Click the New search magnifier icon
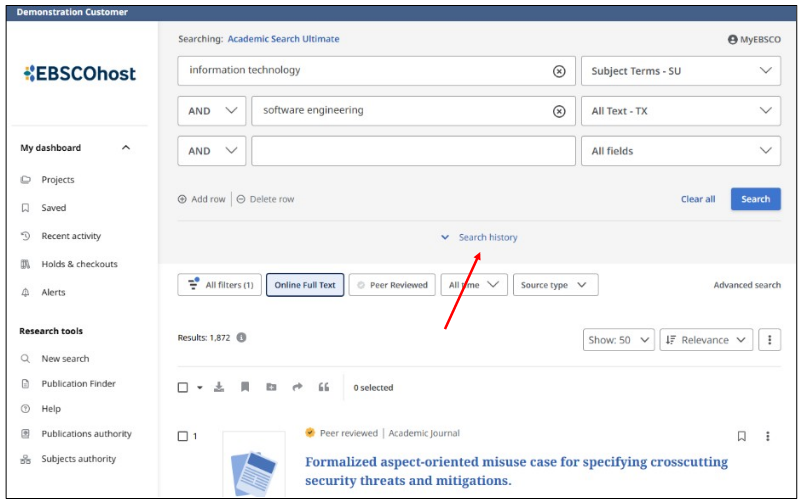 pos(25,359)
